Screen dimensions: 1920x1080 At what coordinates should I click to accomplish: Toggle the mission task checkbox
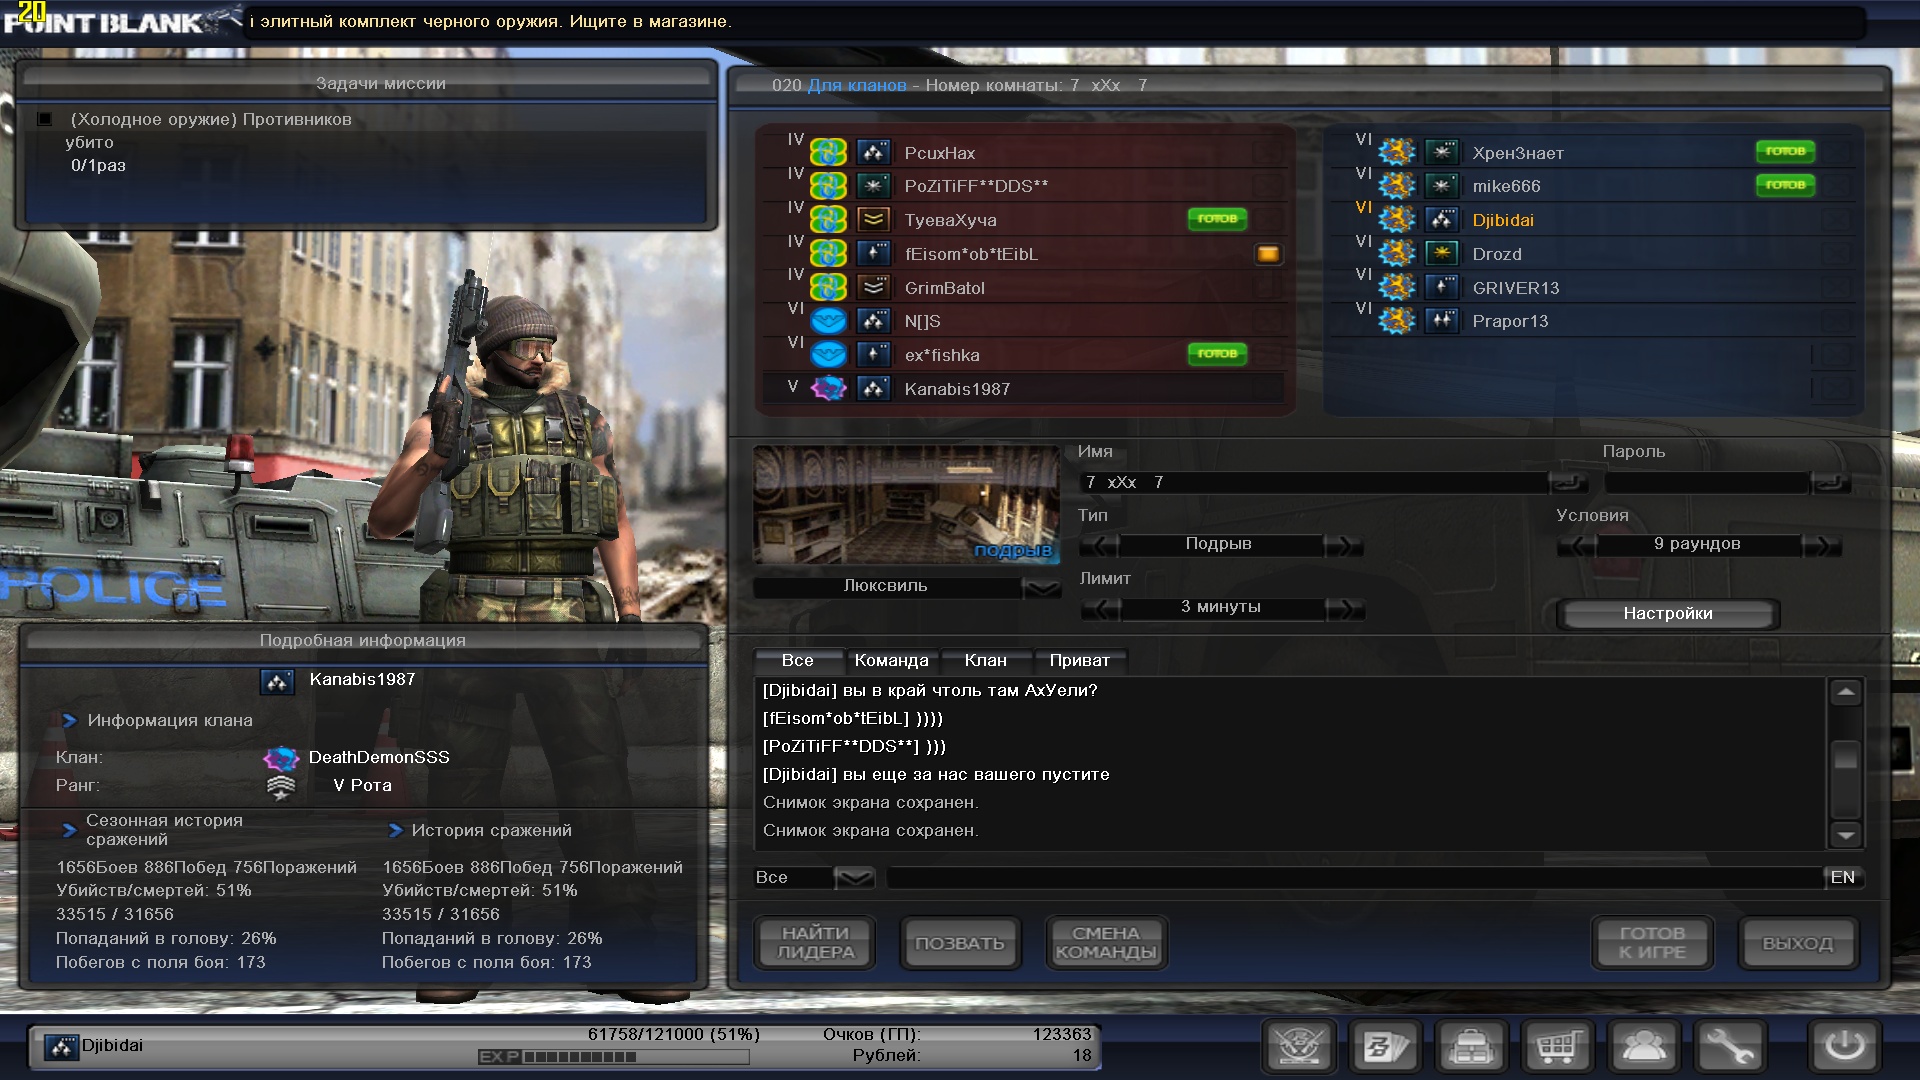pyautogui.click(x=45, y=119)
